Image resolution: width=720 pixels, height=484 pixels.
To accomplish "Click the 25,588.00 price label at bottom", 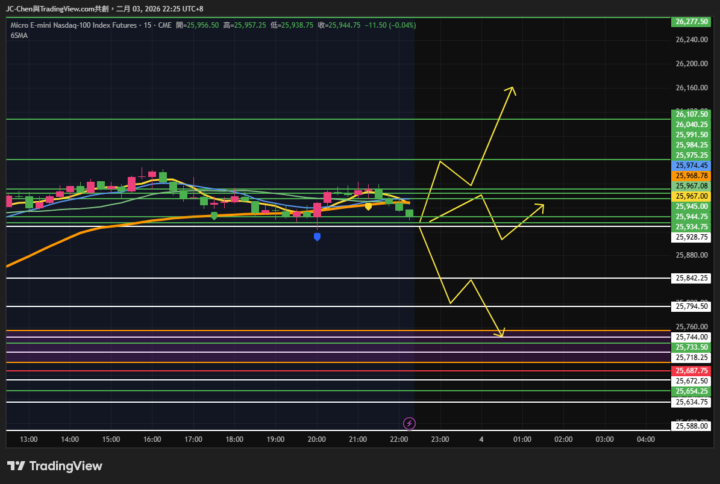I will [692, 426].
